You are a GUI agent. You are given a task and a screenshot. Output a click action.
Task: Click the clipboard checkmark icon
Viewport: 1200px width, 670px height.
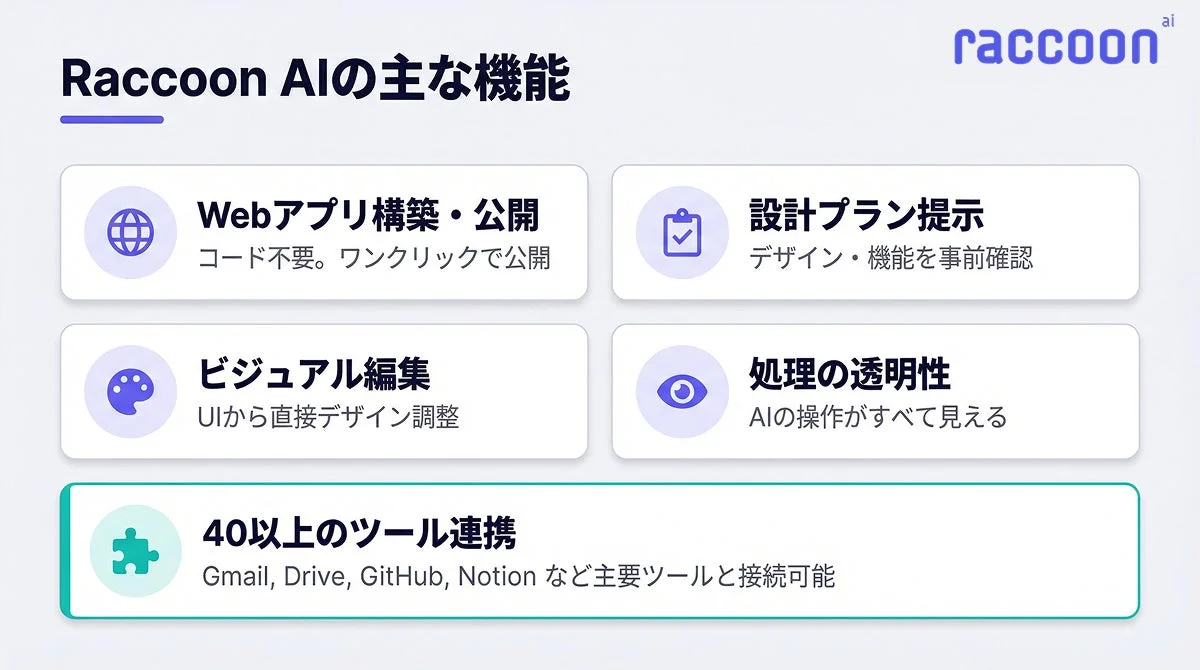tap(682, 232)
